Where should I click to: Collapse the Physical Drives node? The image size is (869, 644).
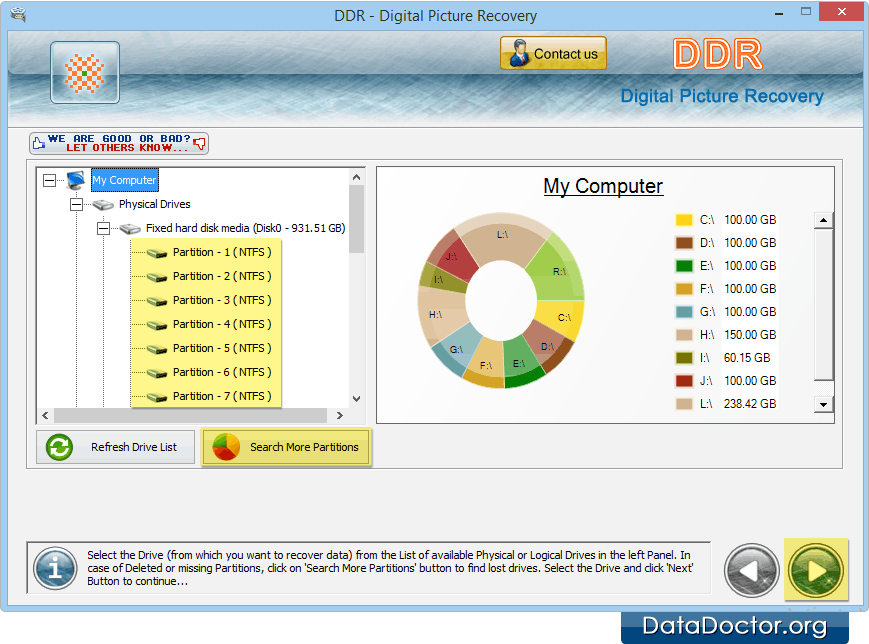(76, 205)
